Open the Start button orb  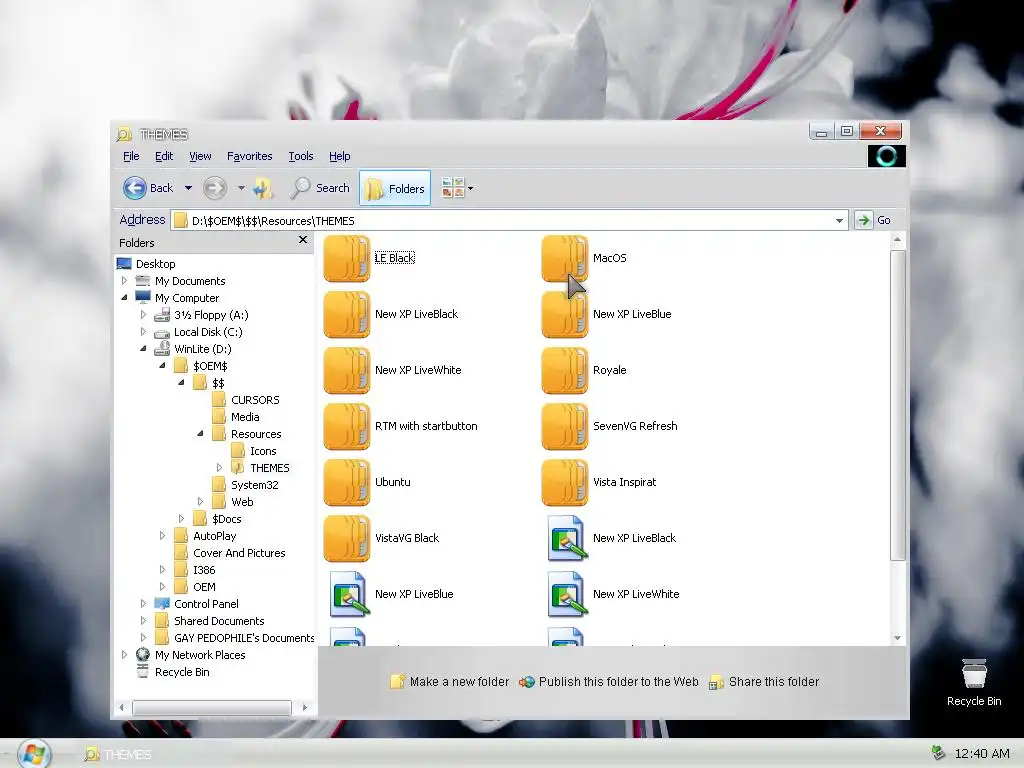33,754
